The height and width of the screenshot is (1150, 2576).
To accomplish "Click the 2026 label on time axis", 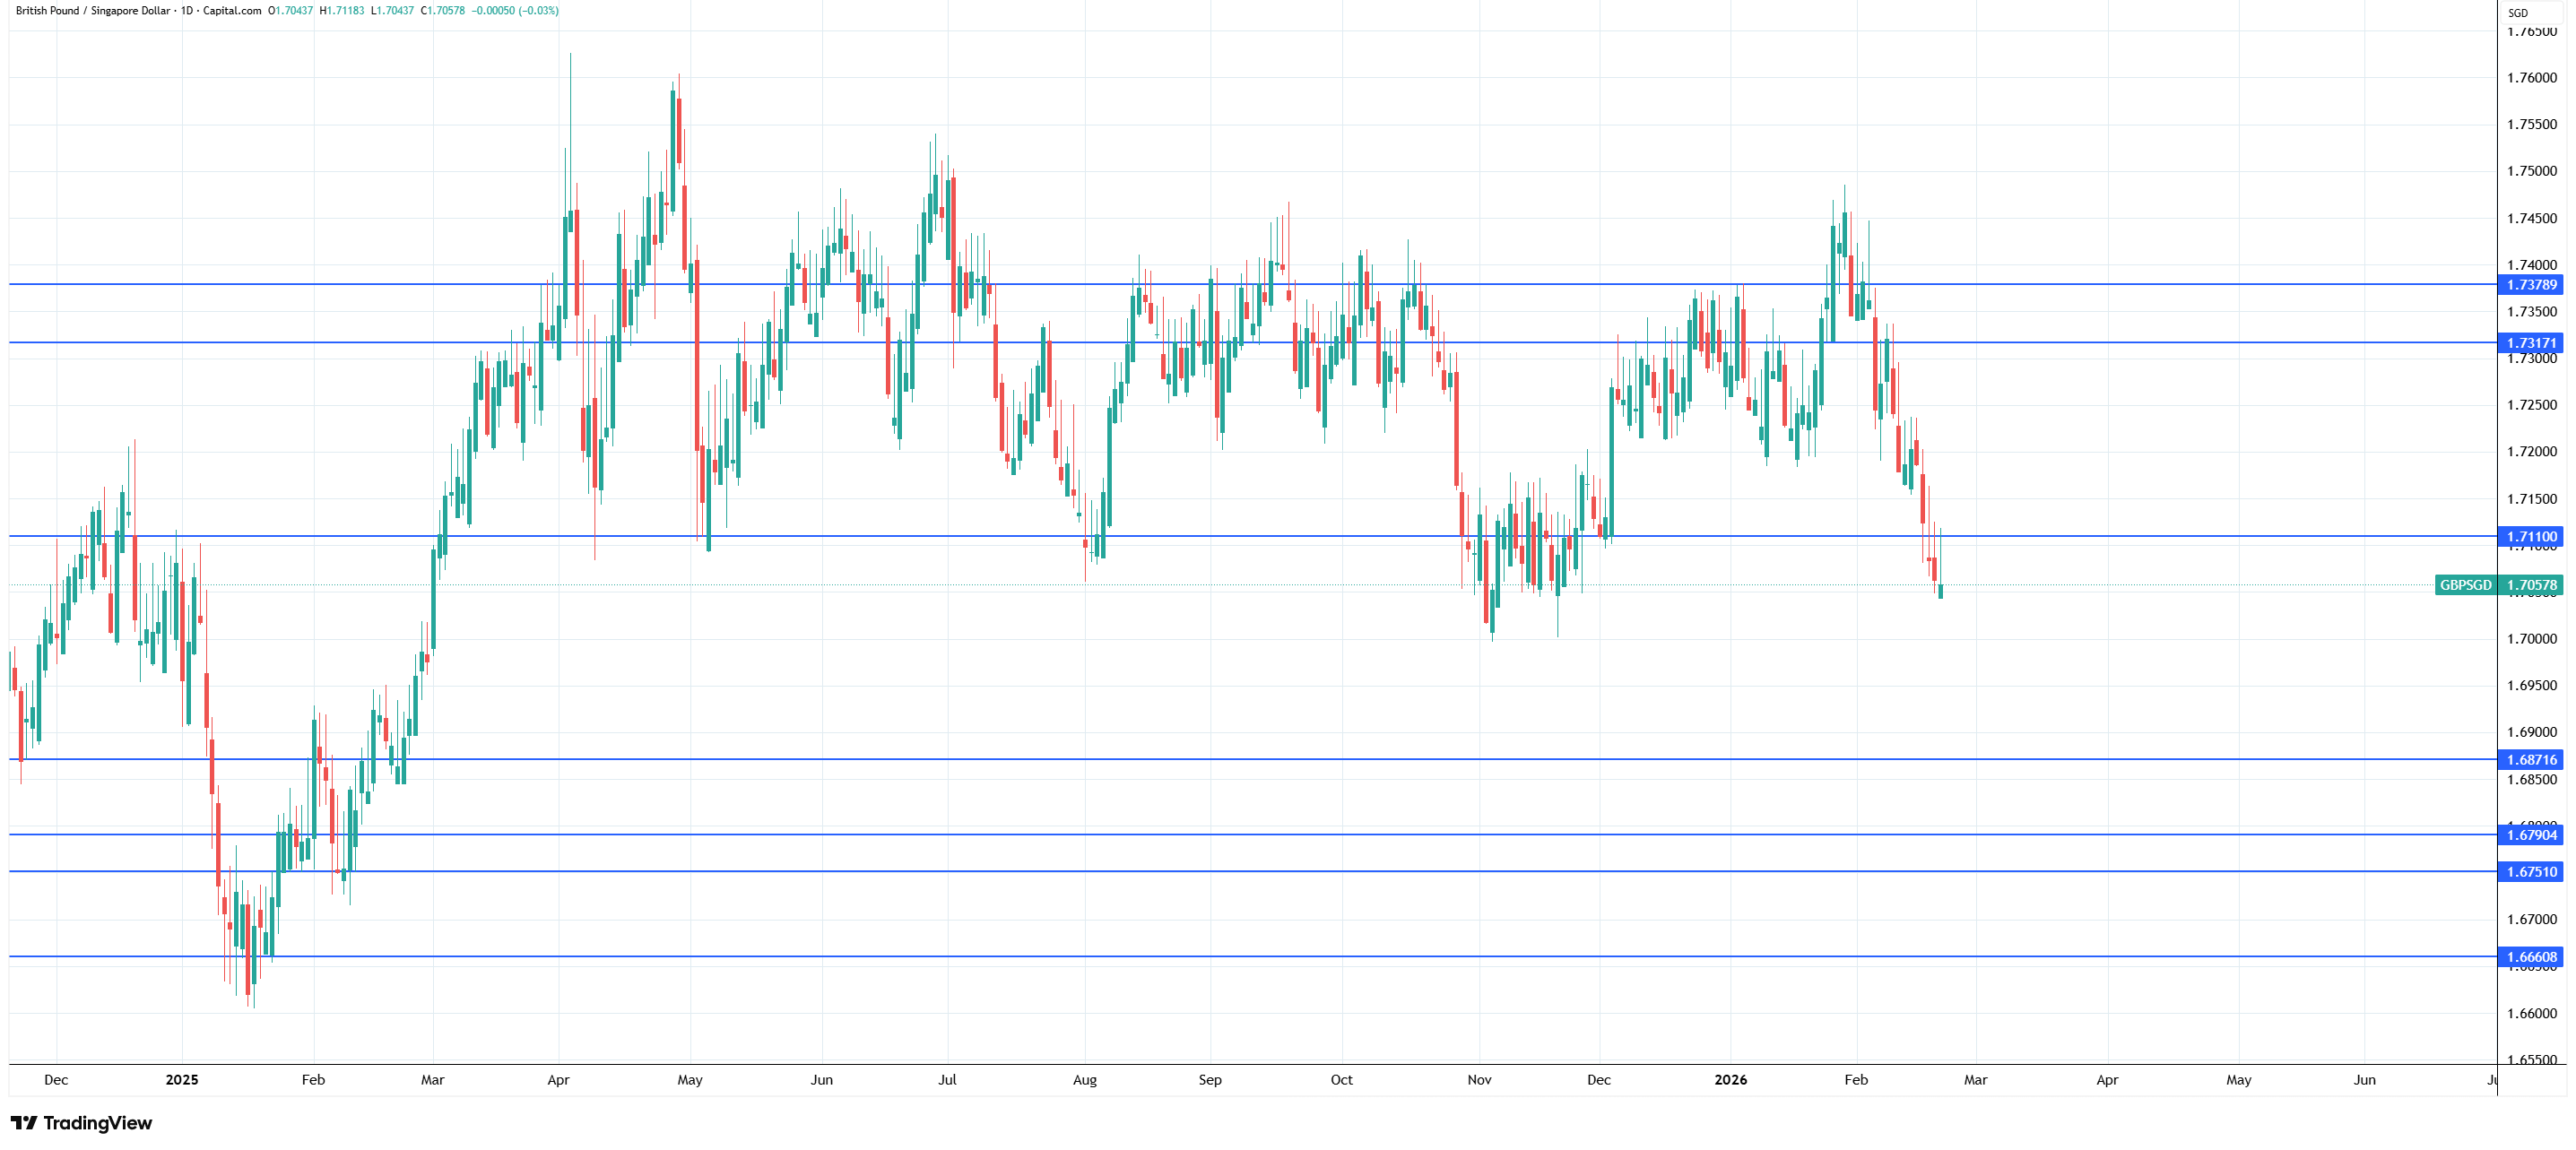I will pos(1730,1080).
